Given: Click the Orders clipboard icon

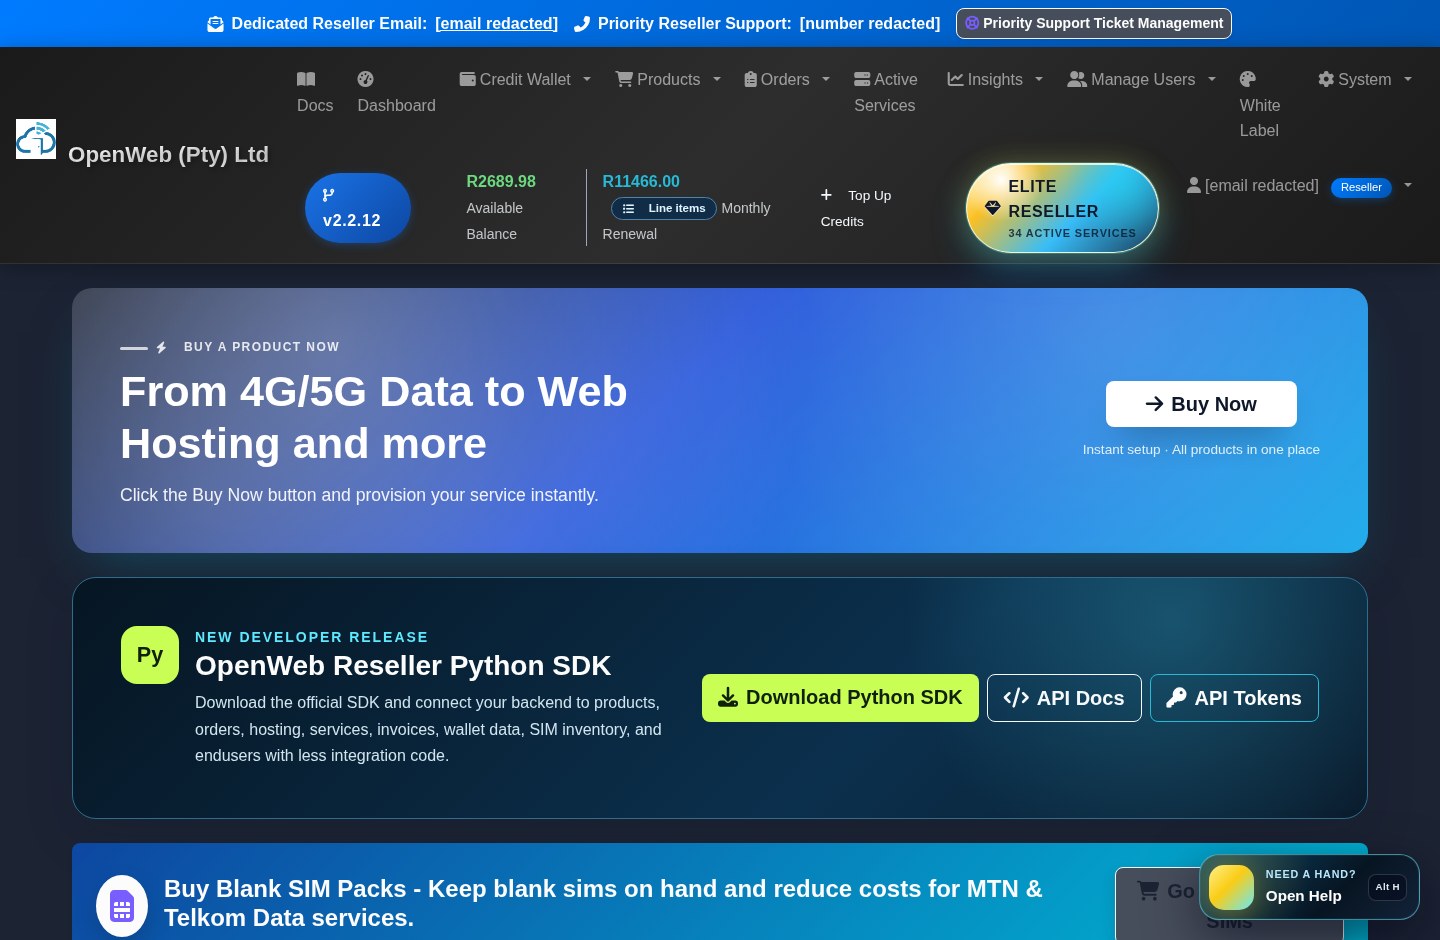Looking at the screenshot, I should pyautogui.click(x=750, y=79).
